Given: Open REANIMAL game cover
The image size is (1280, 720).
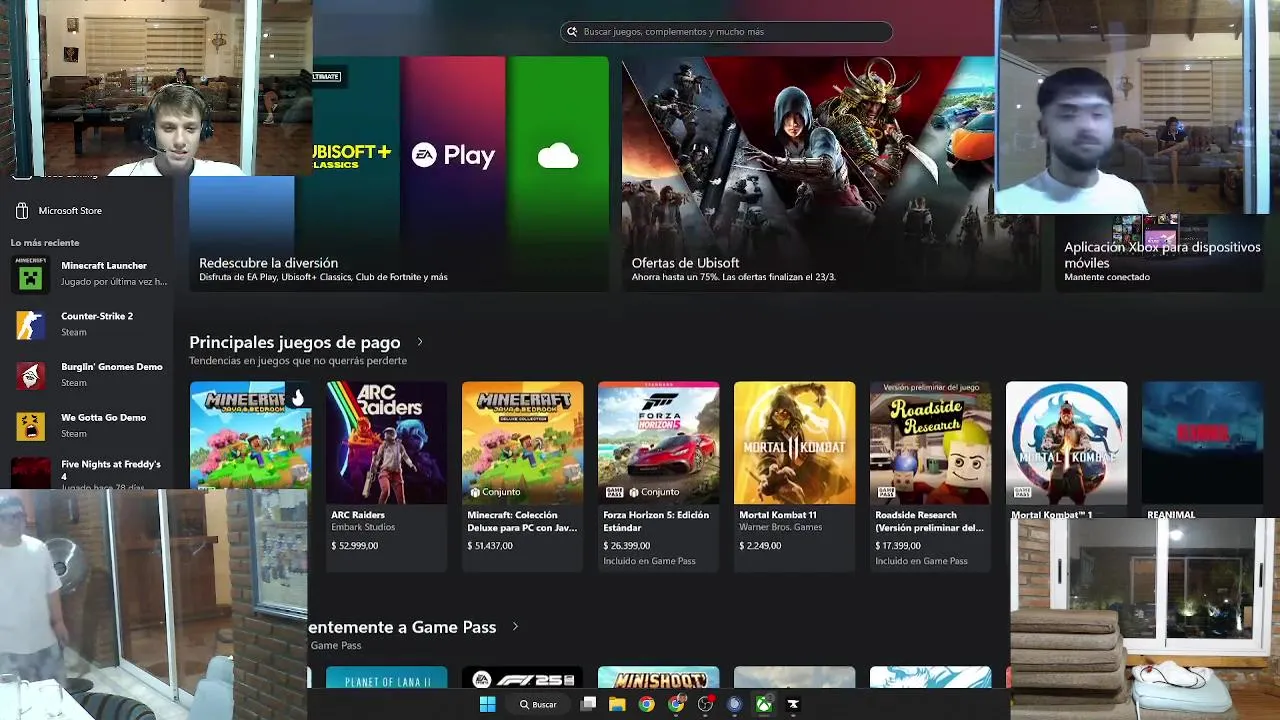Looking at the screenshot, I should pyautogui.click(x=1202, y=442).
